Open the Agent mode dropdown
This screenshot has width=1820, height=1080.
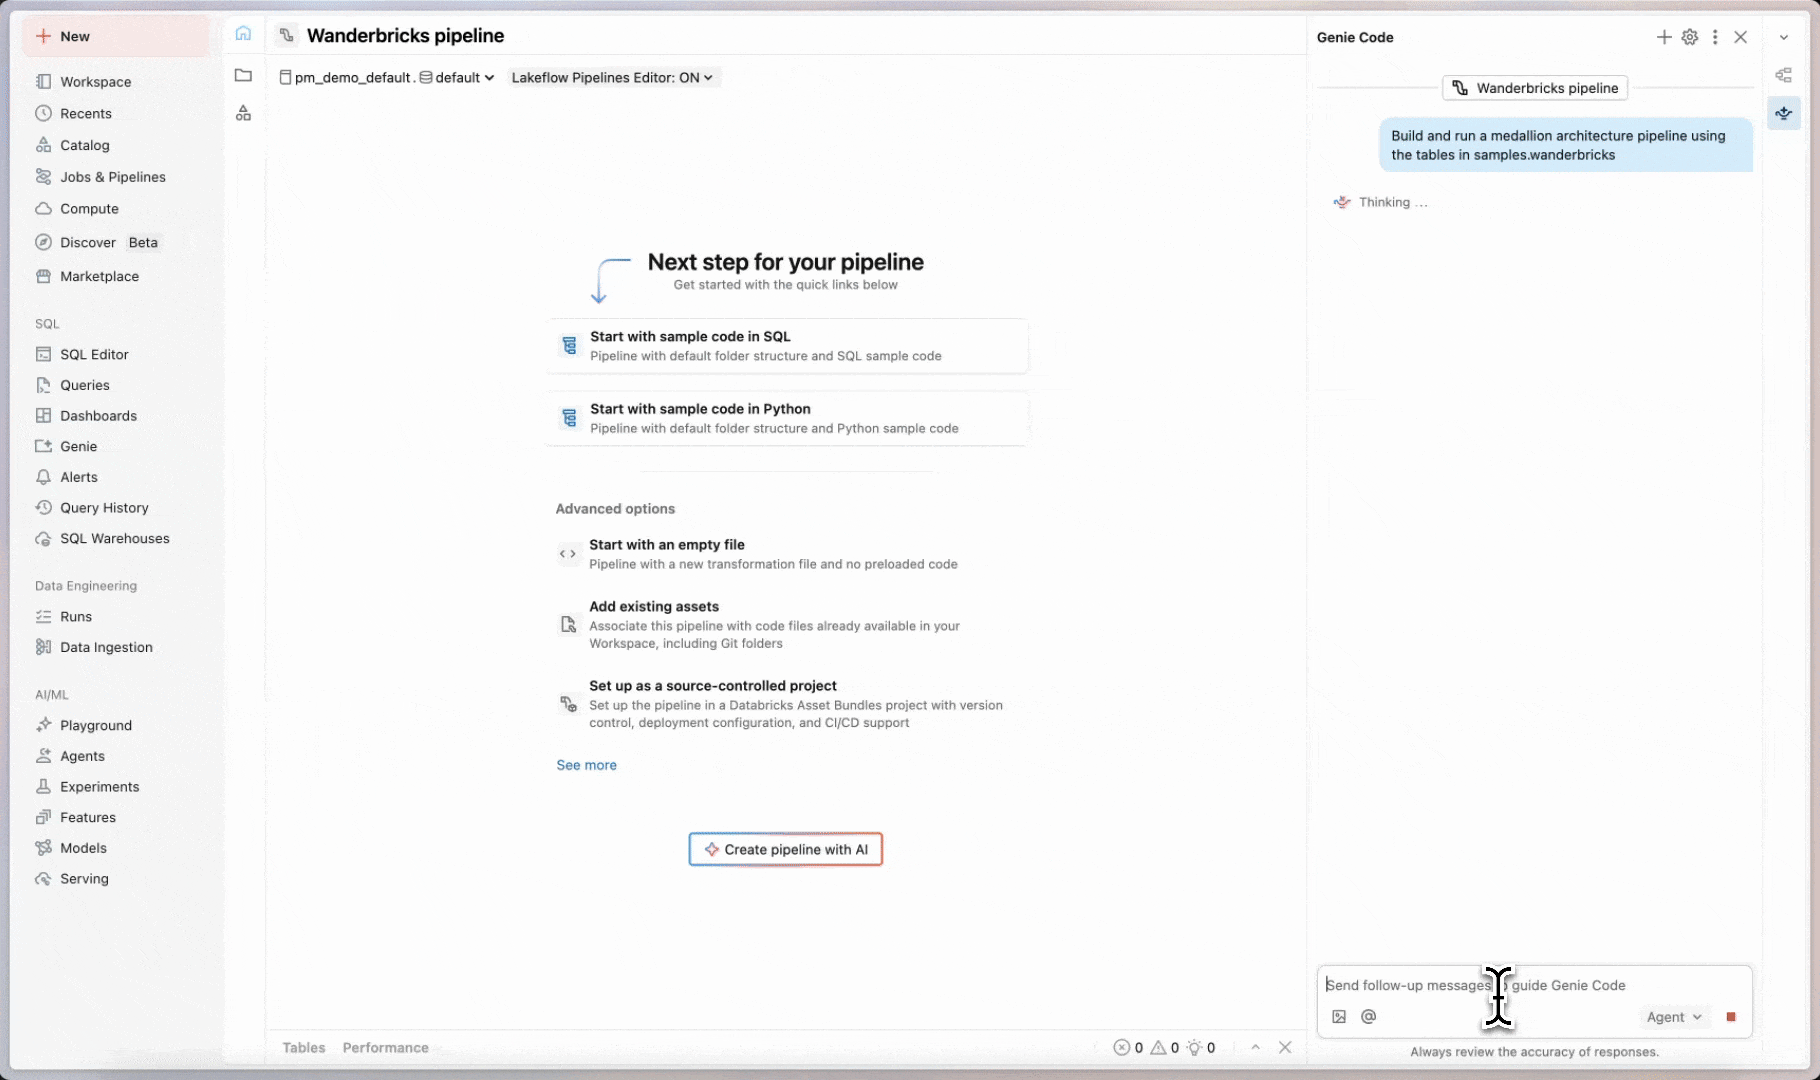tap(1674, 1017)
